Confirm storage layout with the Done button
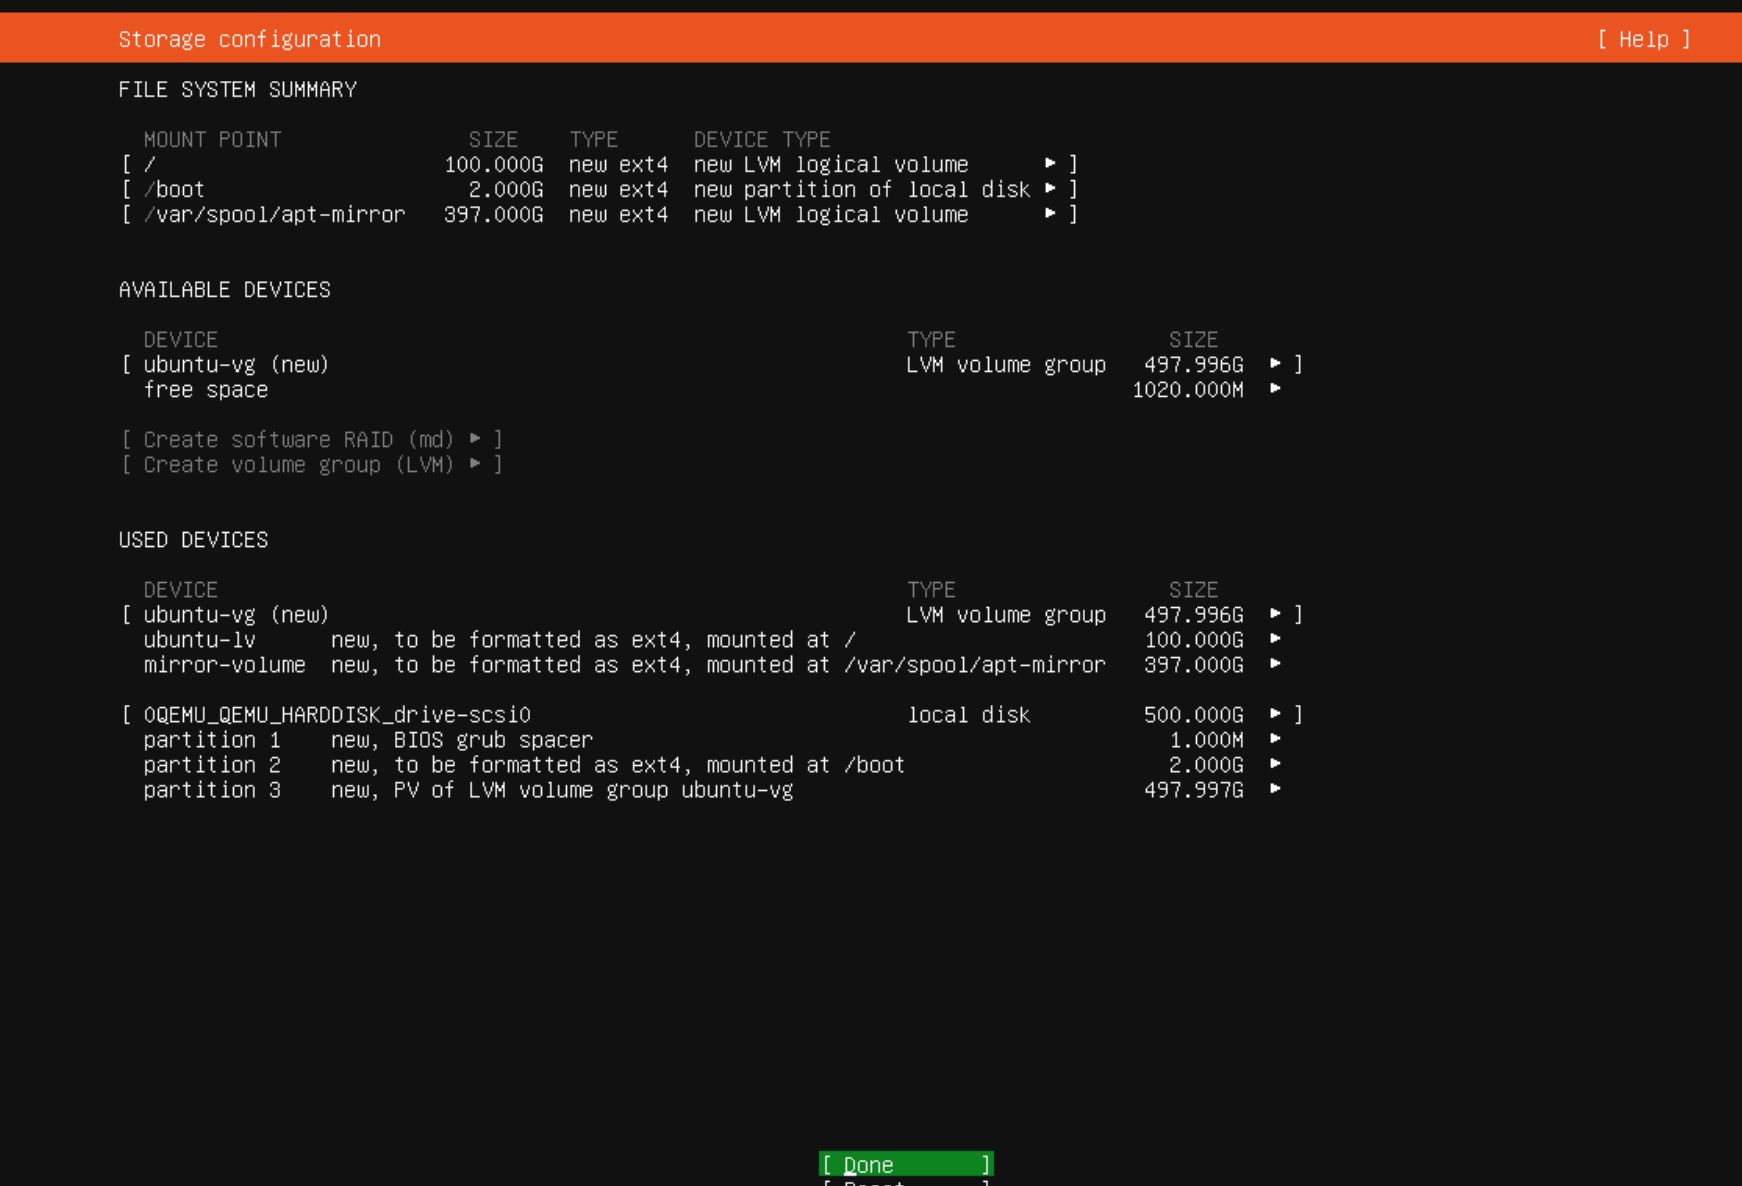Viewport: 1742px width, 1186px height. [x=906, y=1164]
